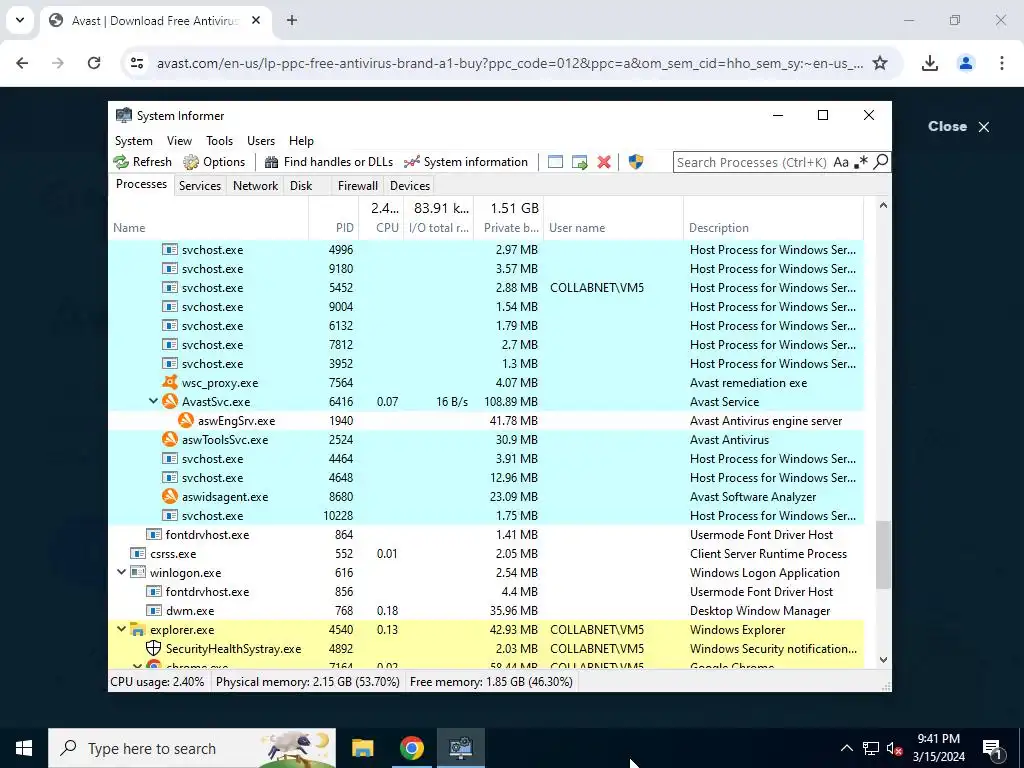Select the aswidsagent.exe process icon
This screenshot has height=768, width=1024.
[170, 496]
